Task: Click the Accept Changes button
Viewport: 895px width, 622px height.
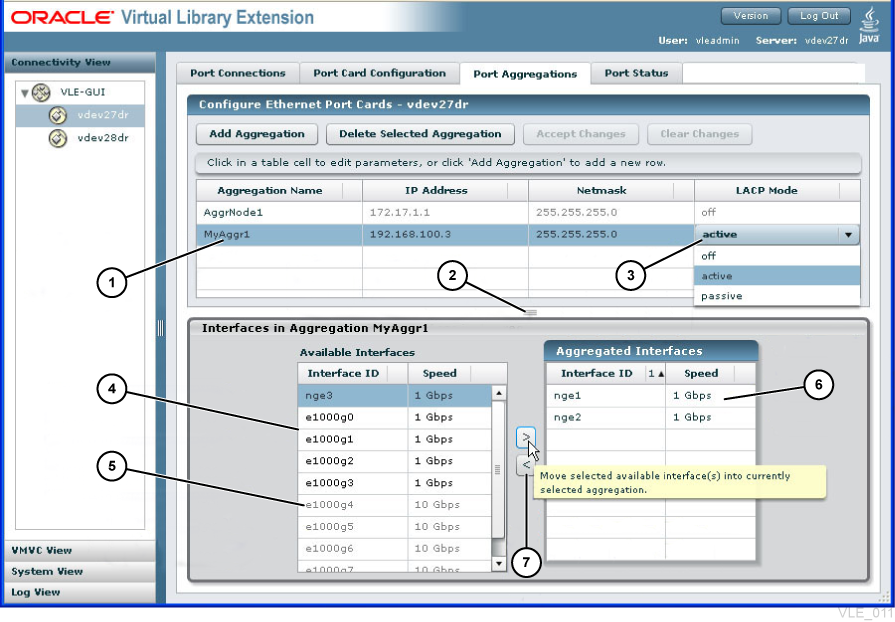Action: [580, 134]
